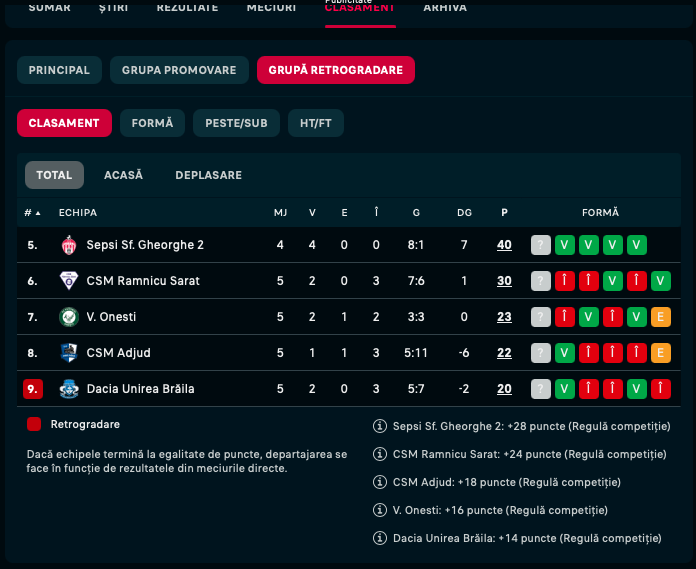
Task: Click Dacia Unirea Brăila's underlined 20 points
Action: [504, 389]
